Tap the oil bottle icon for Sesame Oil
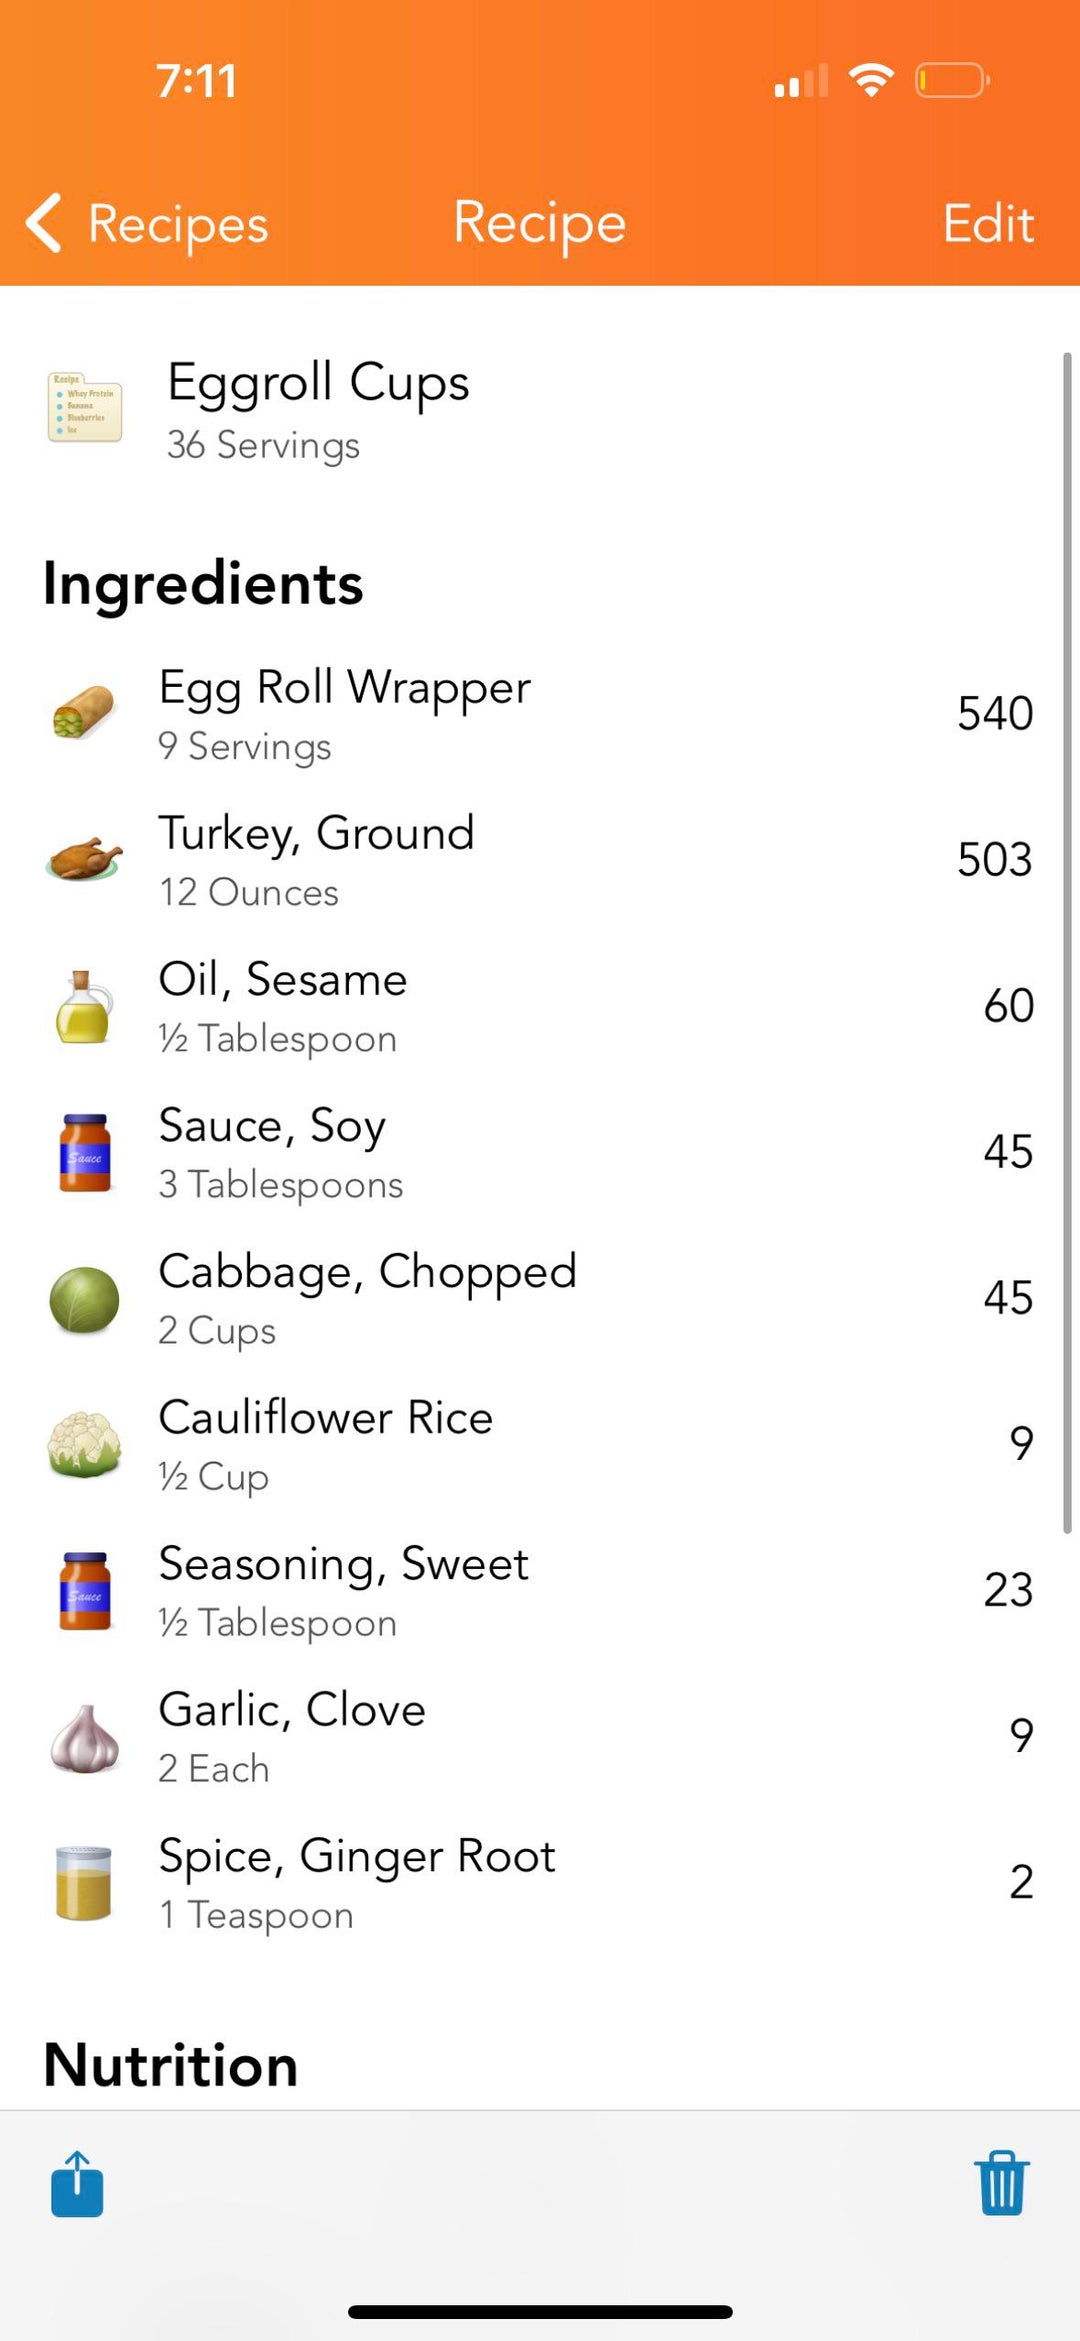 [84, 1006]
